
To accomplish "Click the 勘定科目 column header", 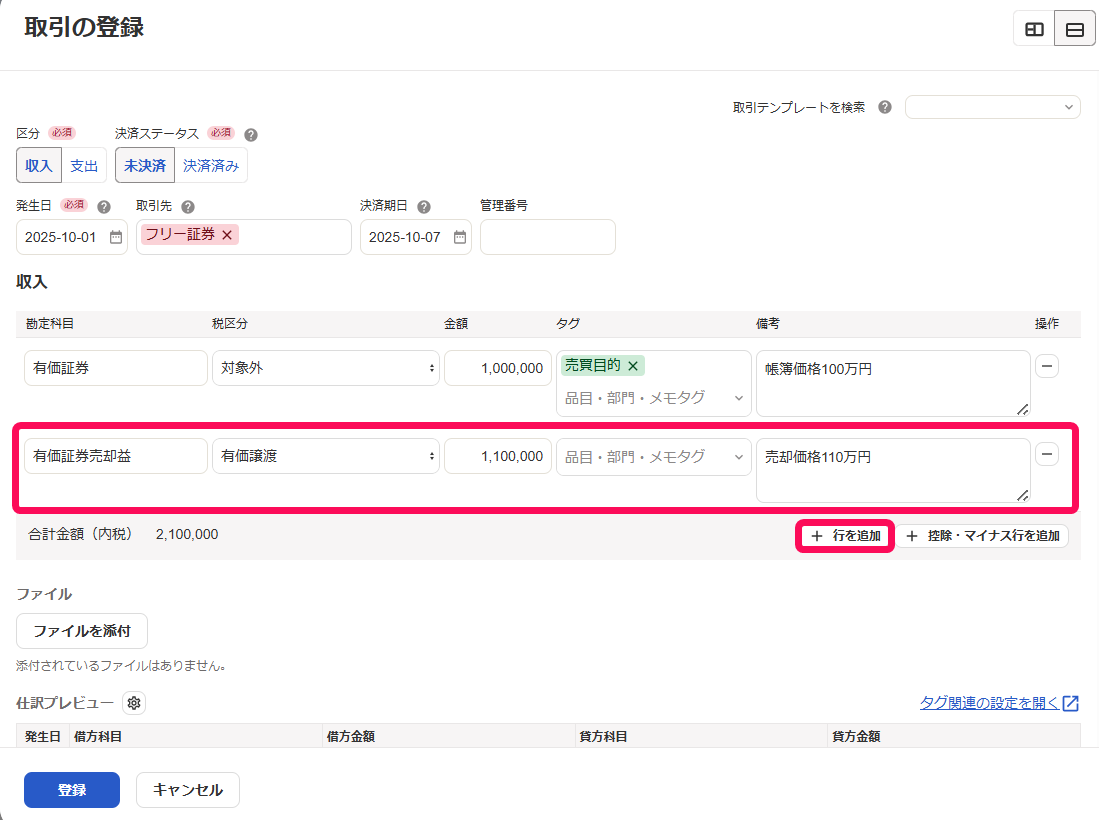I will 49,324.
